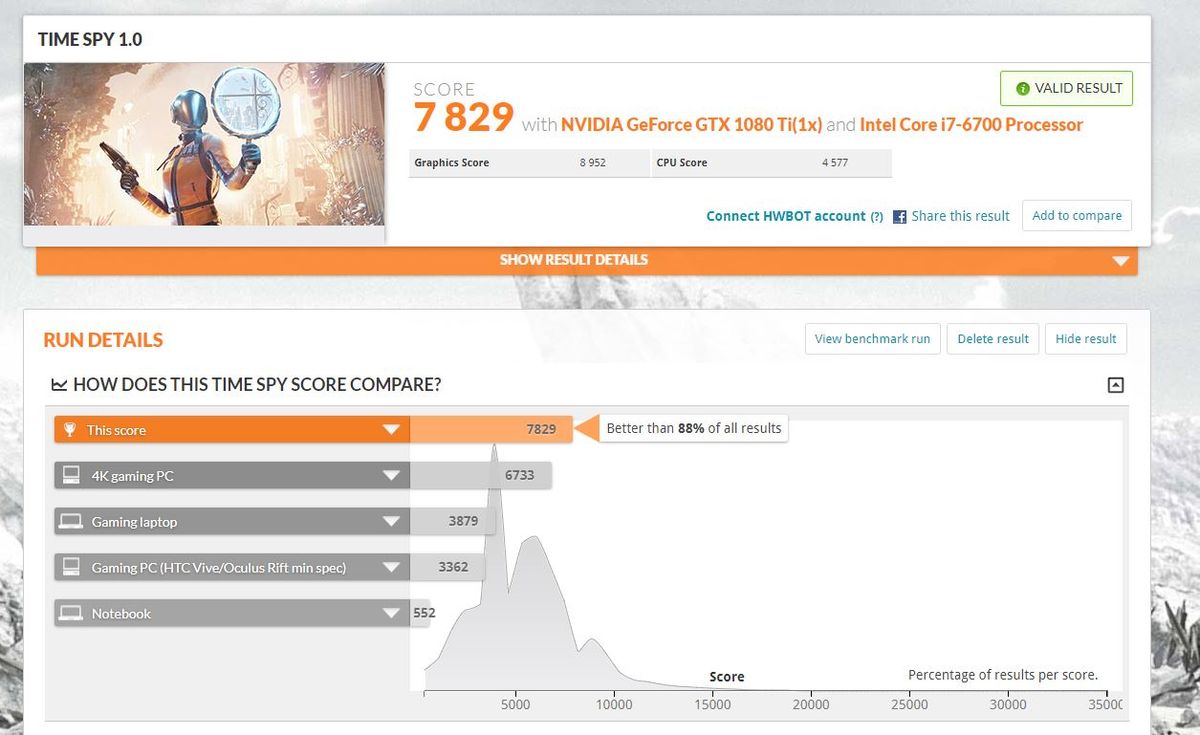
Task: Click the laptop icon beside Gaming laptop
Action: click(70, 522)
